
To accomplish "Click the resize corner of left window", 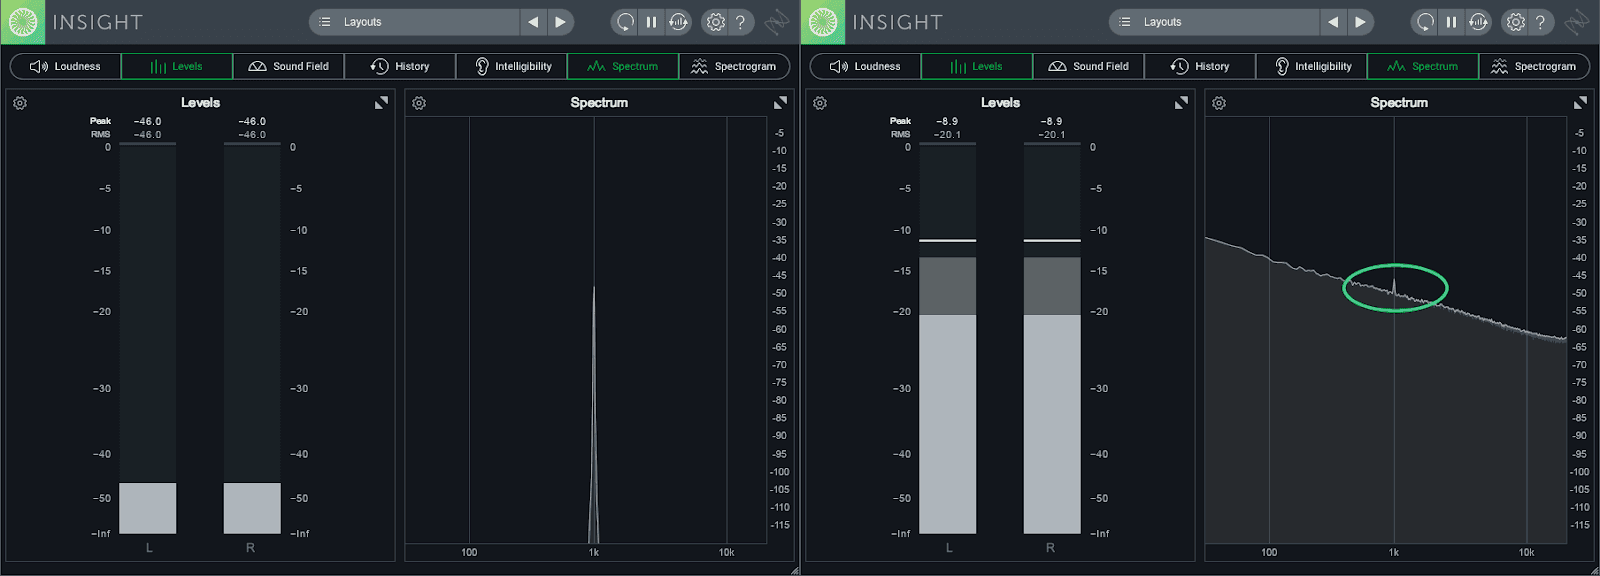I will tap(795, 570).
